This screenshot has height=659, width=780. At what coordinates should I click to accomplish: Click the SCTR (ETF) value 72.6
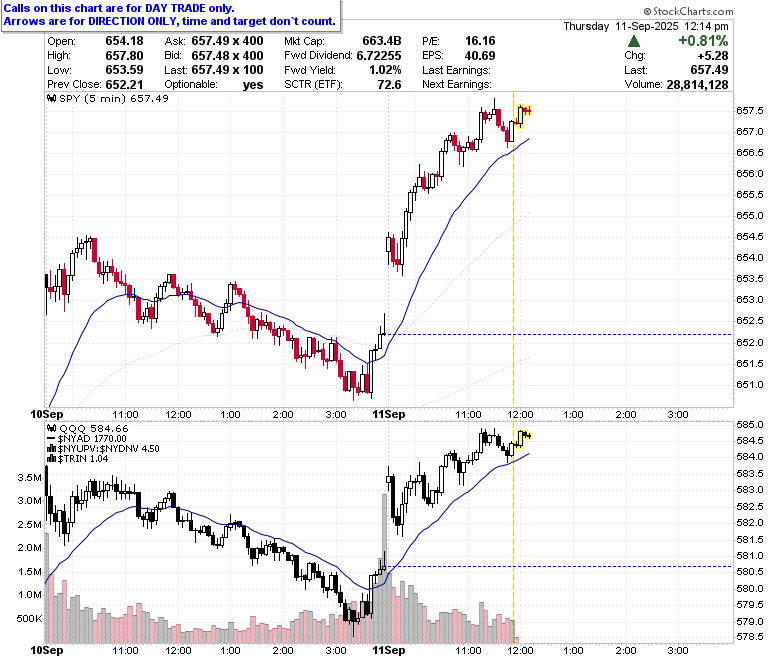(389, 85)
